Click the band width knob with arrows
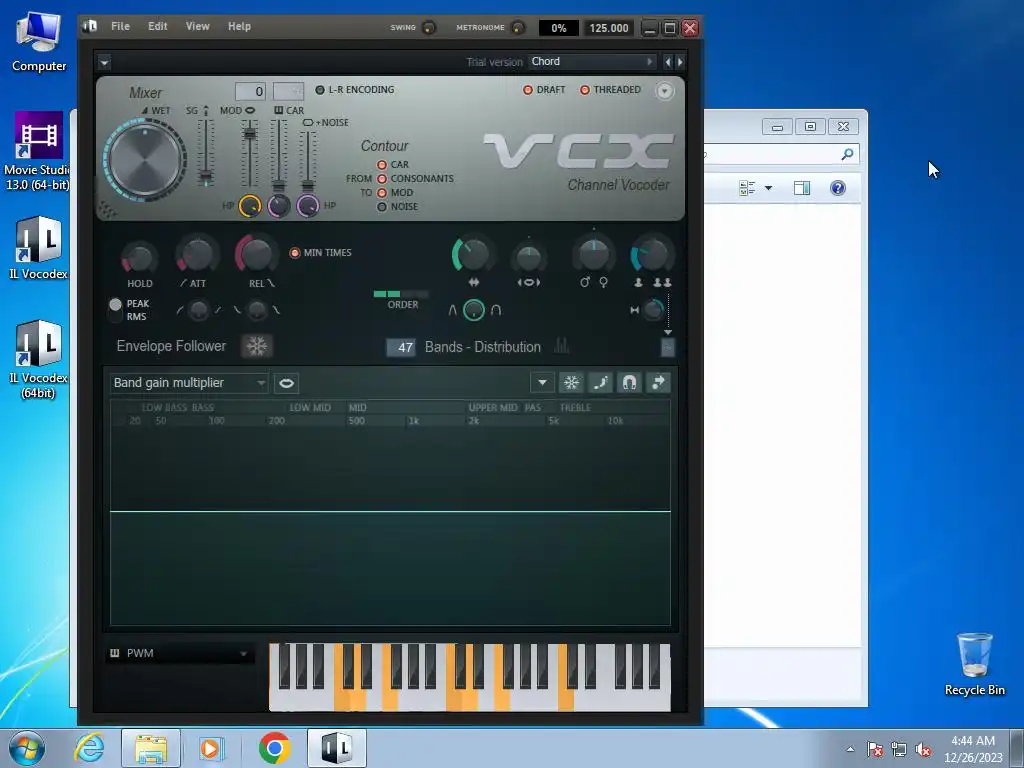Screen dimensions: 1024x768 (473, 255)
